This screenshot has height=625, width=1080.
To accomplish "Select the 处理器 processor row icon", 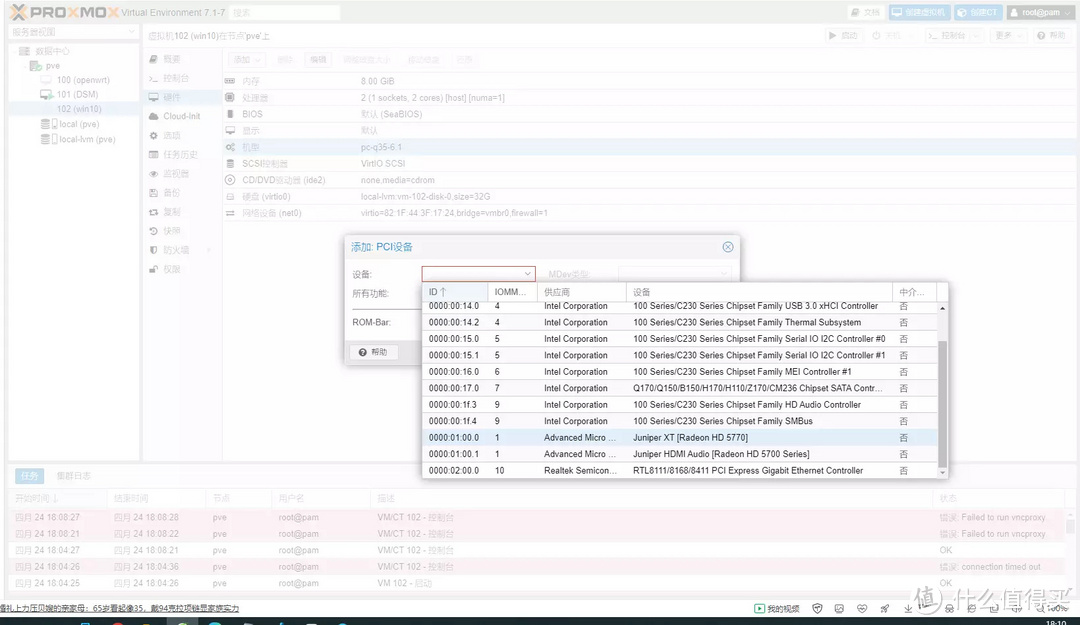I will [x=230, y=97].
